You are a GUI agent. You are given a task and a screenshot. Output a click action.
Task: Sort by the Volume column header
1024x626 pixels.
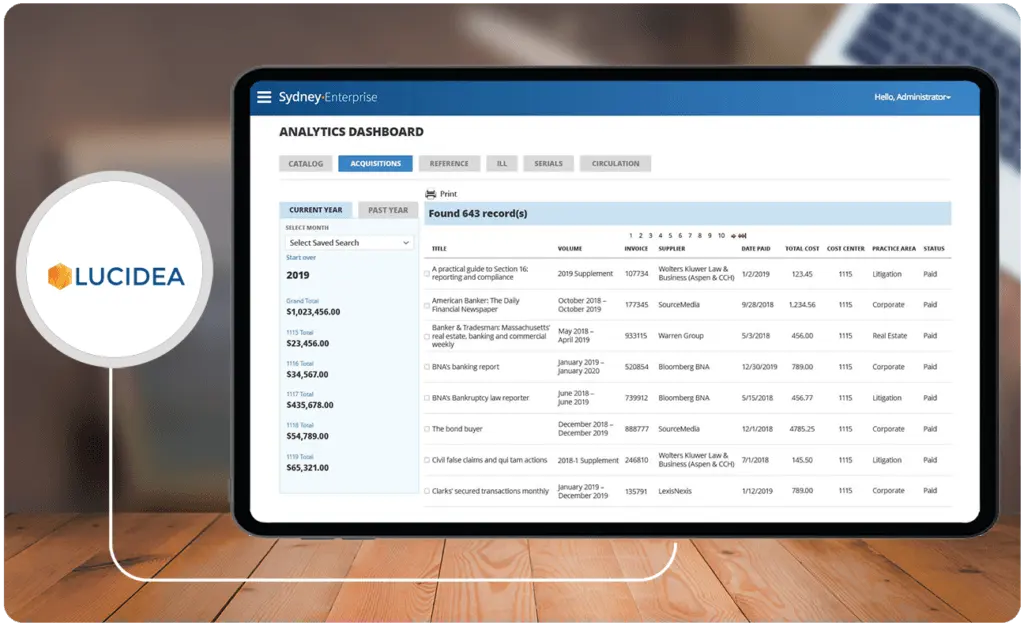[569, 249]
